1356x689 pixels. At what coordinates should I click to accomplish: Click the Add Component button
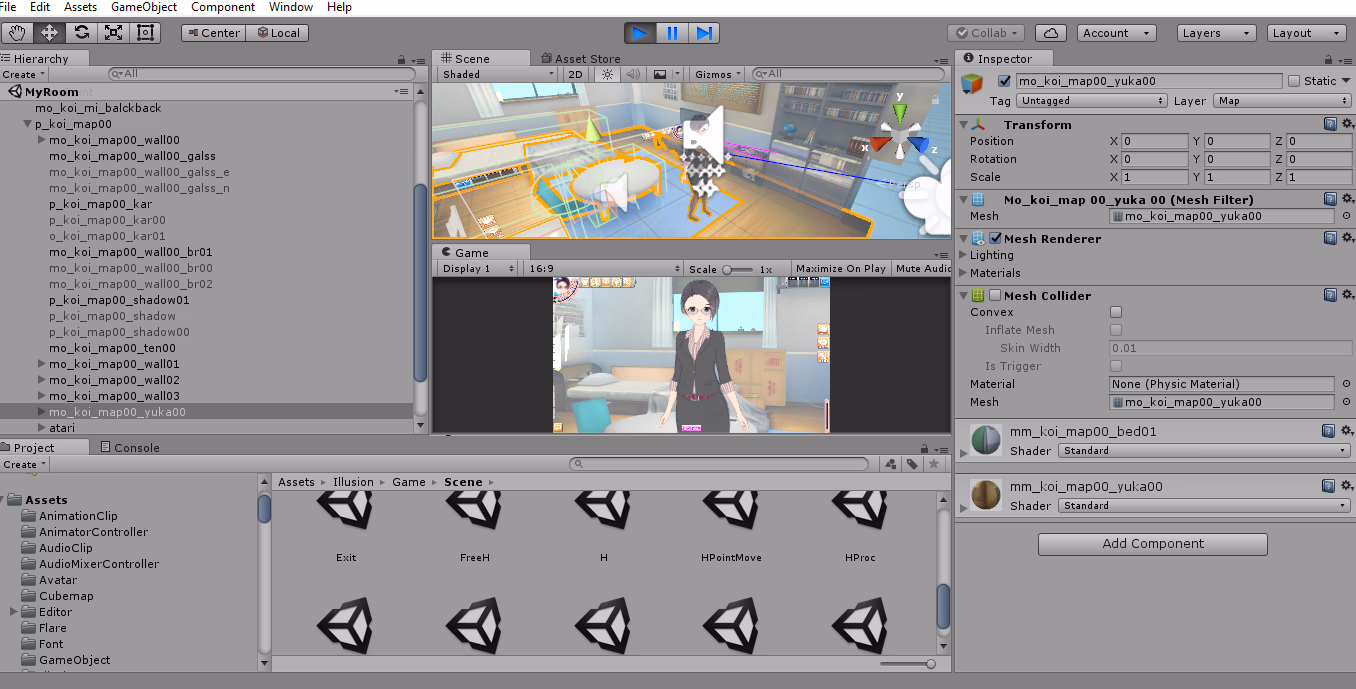coord(1152,544)
